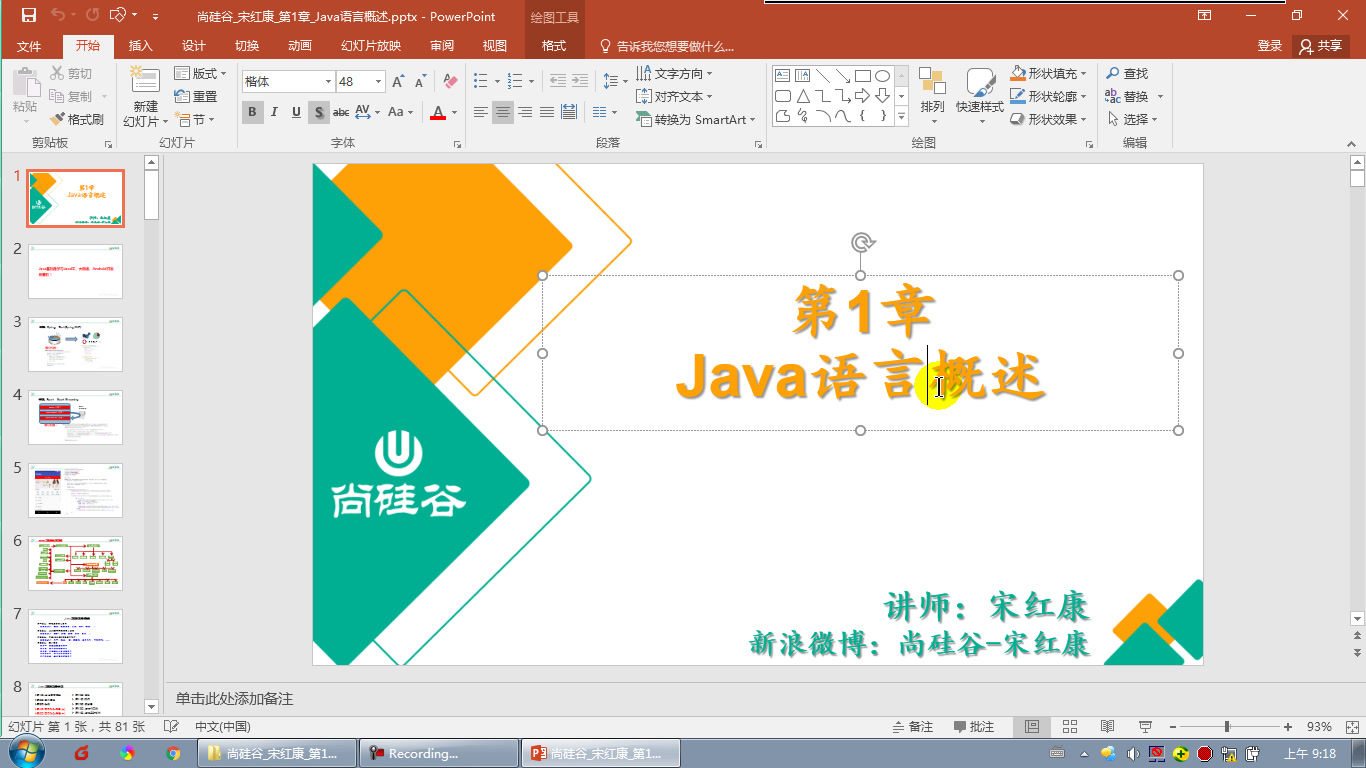Decrease font size with the small A icon
Image resolution: width=1366 pixels, height=768 pixels.
click(x=420, y=82)
